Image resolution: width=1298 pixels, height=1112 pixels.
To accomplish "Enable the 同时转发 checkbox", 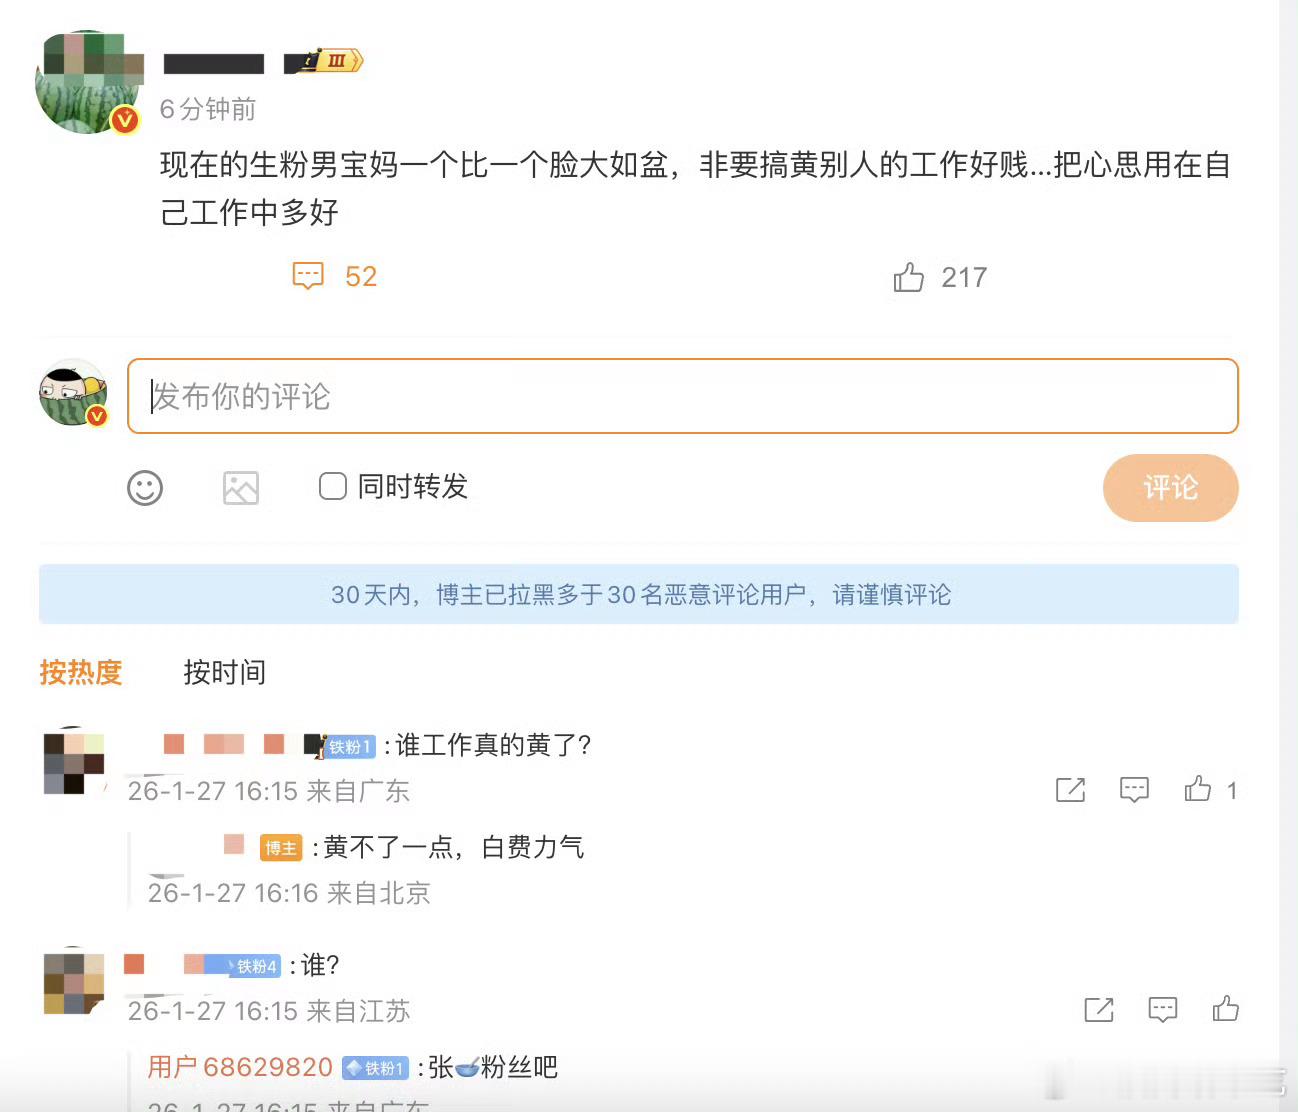I will click(x=331, y=487).
